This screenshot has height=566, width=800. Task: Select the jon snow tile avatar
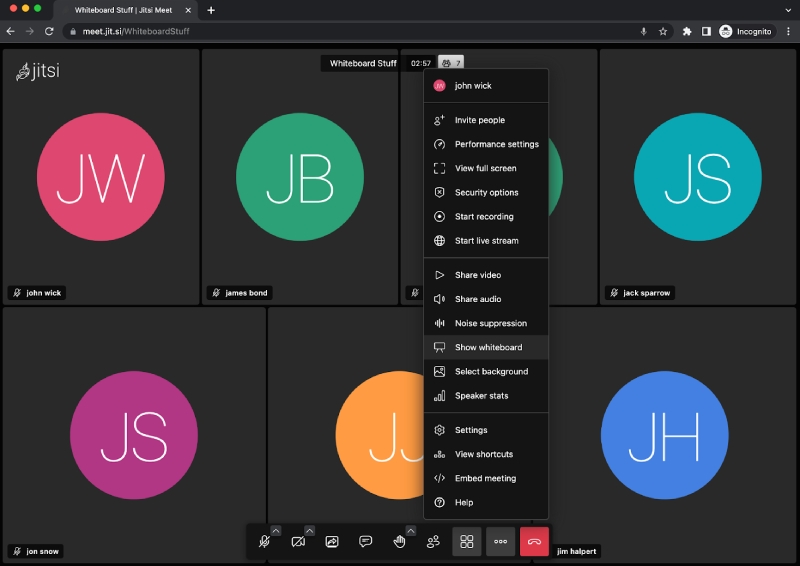(134, 435)
